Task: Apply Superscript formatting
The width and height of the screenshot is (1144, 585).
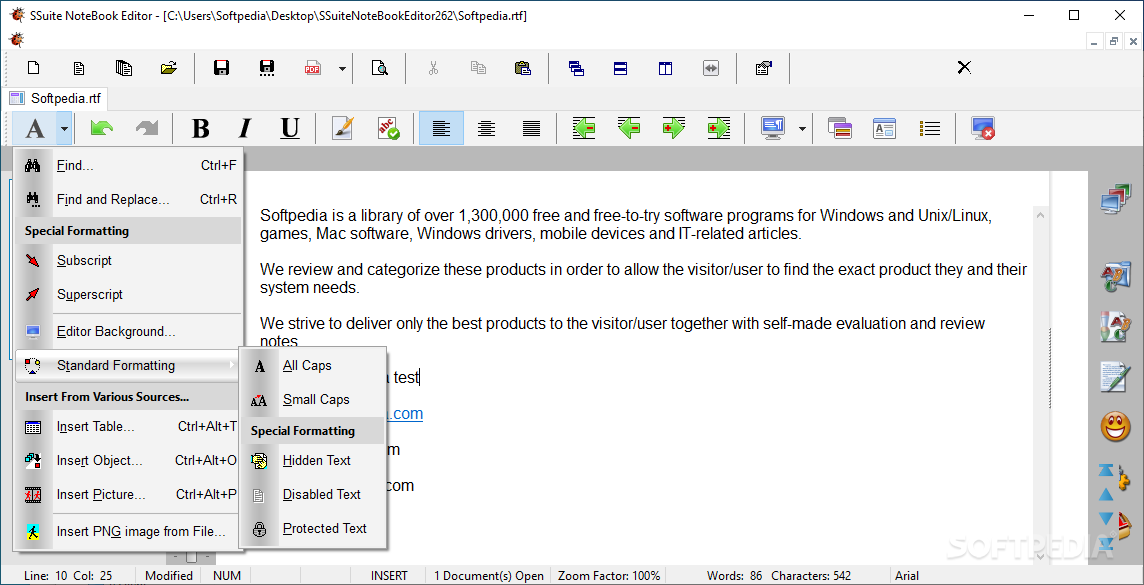Action: pyautogui.click(x=128, y=295)
